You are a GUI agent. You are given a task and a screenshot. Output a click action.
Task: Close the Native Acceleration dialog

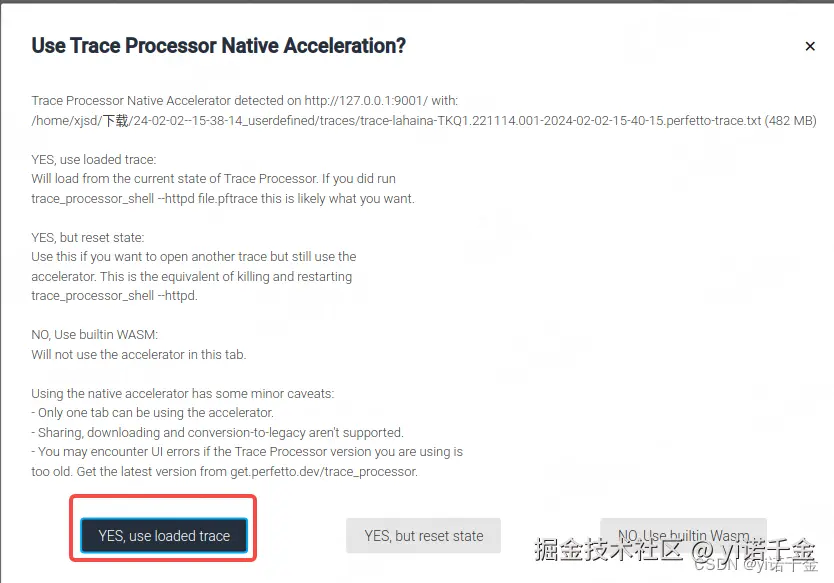click(x=810, y=46)
